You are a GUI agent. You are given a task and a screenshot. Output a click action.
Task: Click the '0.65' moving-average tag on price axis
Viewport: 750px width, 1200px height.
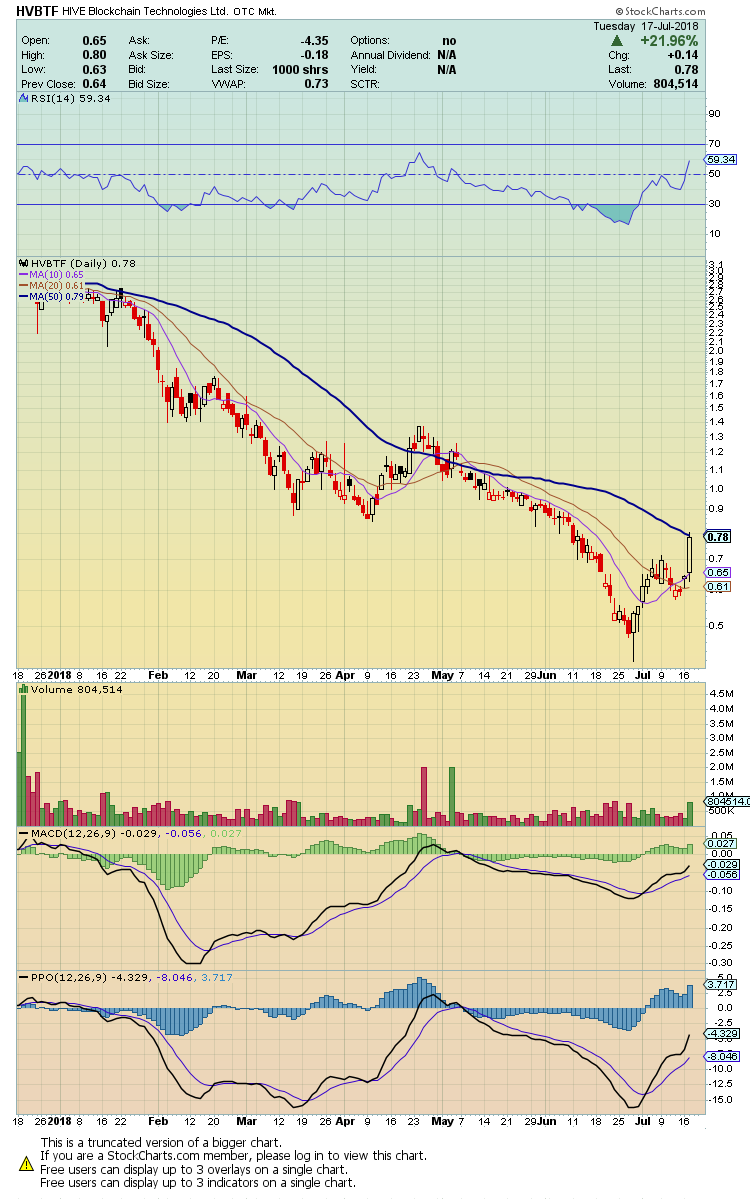click(x=719, y=572)
